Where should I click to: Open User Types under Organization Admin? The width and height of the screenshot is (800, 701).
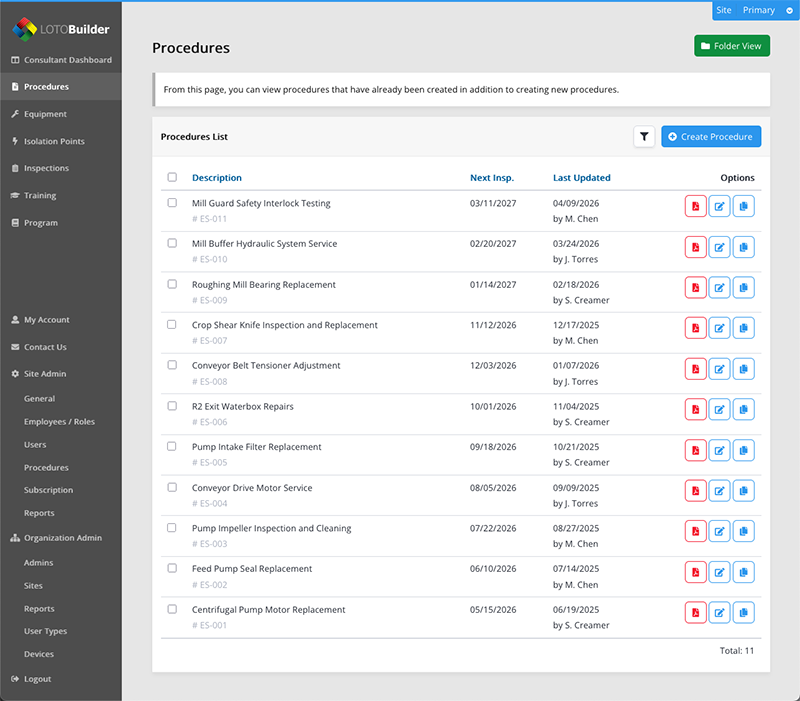click(45, 631)
